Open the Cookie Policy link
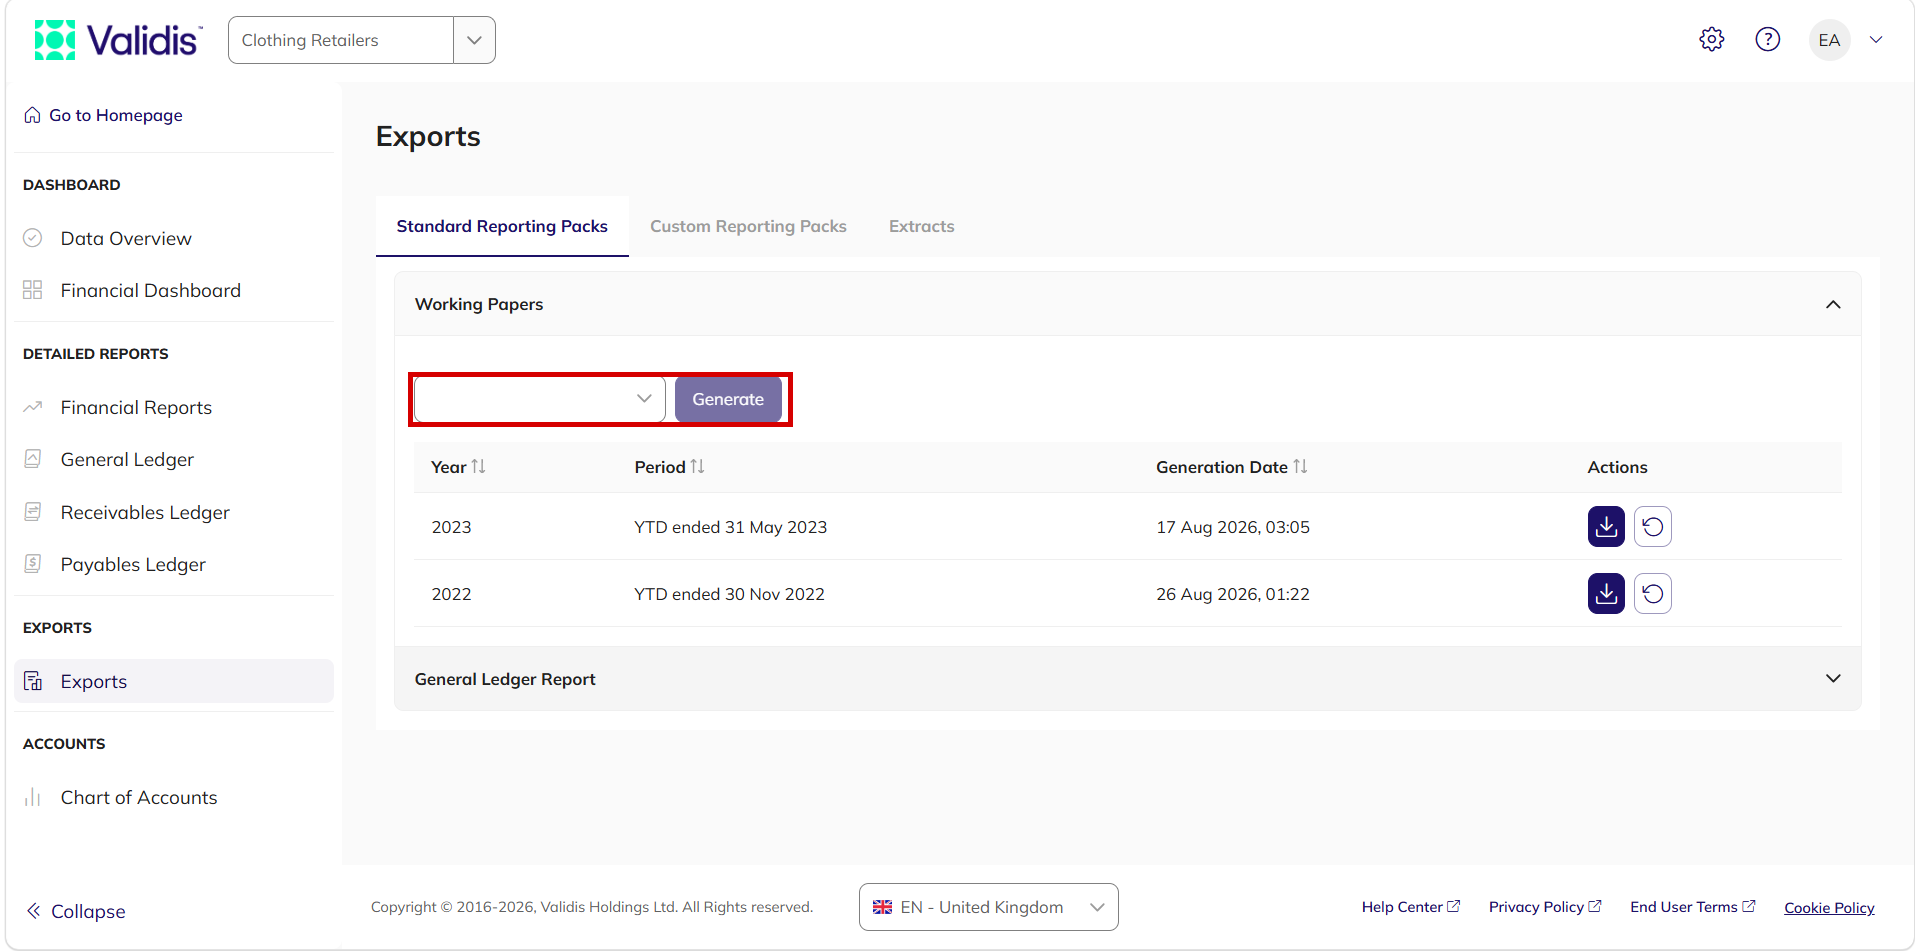The height and width of the screenshot is (951, 1917). pos(1829,908)
